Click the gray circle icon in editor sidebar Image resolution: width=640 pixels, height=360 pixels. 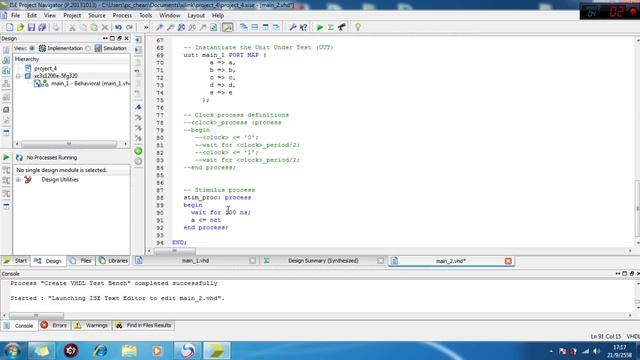(138, 161)
